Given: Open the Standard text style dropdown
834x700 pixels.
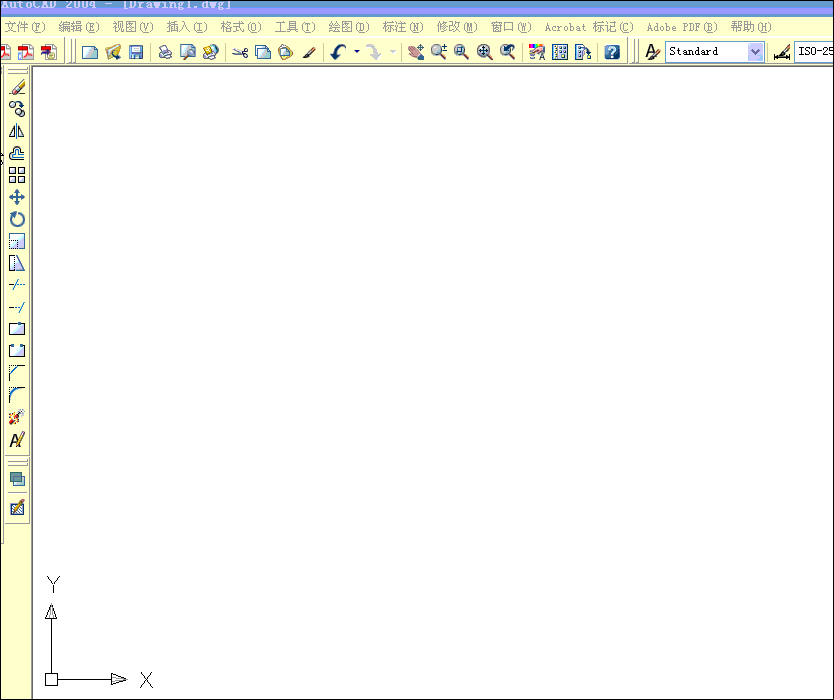Looking at the screenshot, I should (715, 52).
